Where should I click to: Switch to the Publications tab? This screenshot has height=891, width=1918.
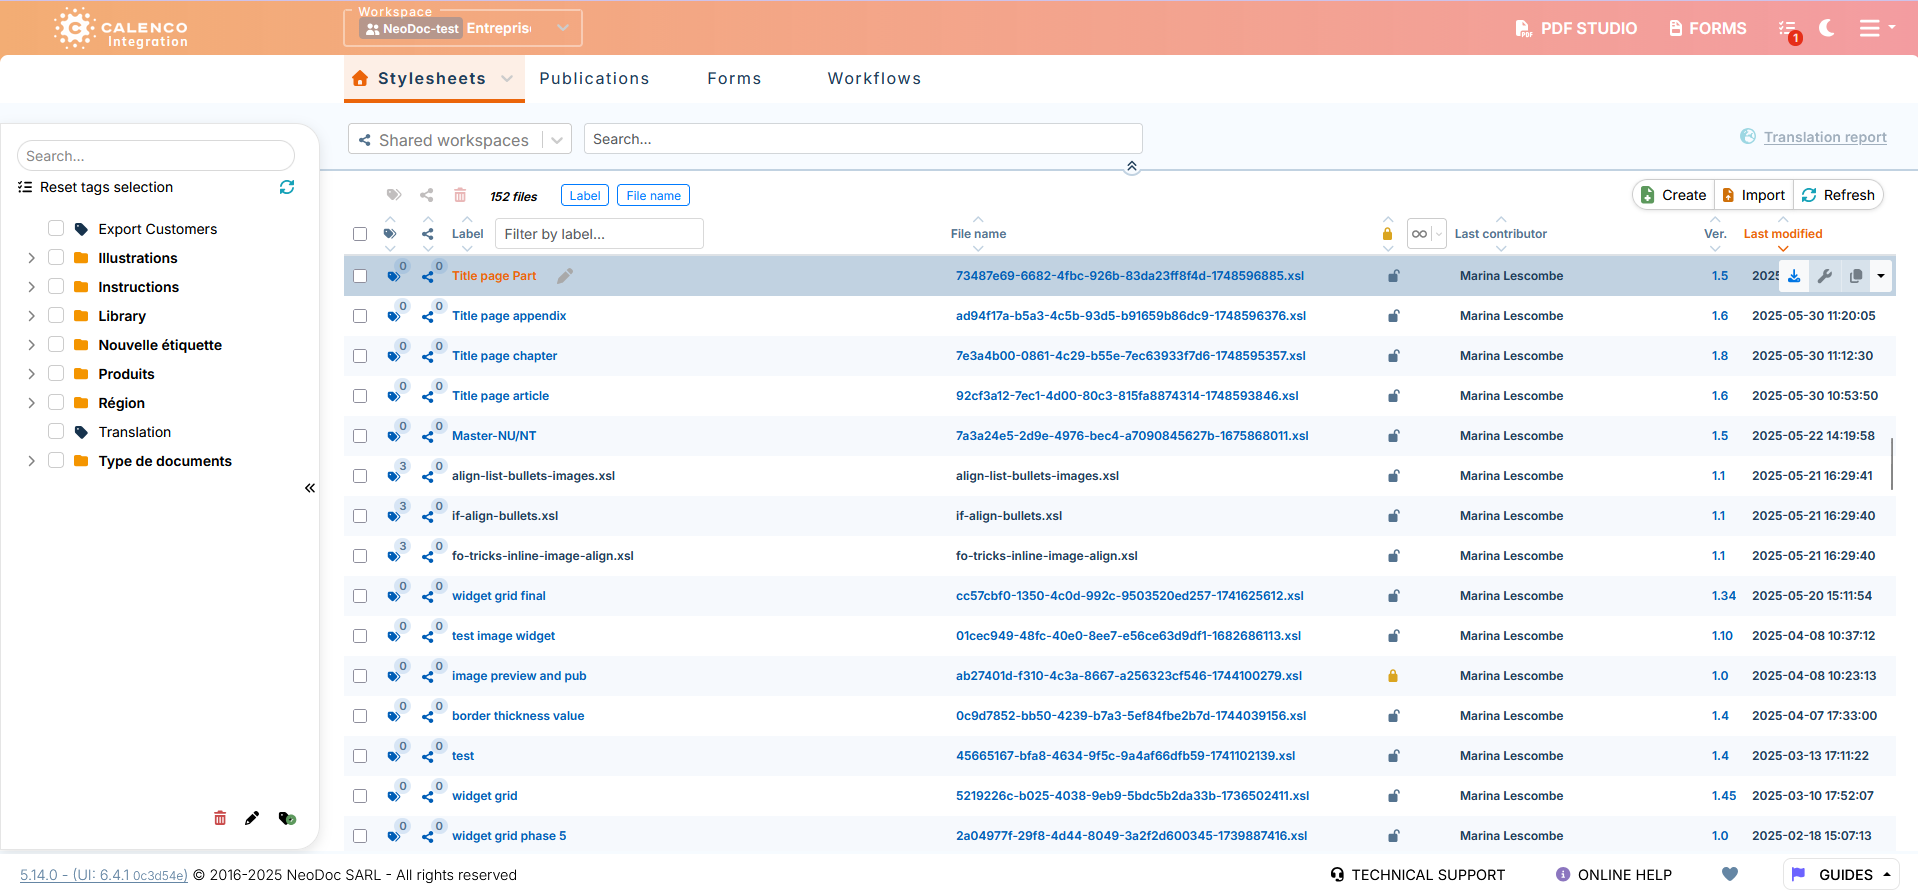[x=594, y=79]
